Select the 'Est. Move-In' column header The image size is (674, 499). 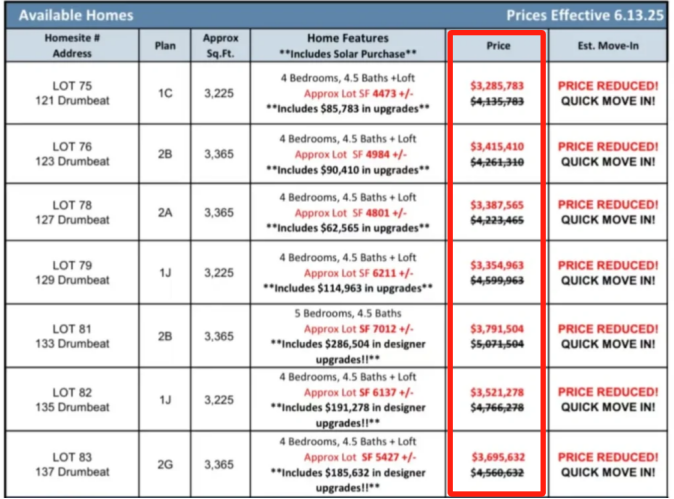(608, 46)
